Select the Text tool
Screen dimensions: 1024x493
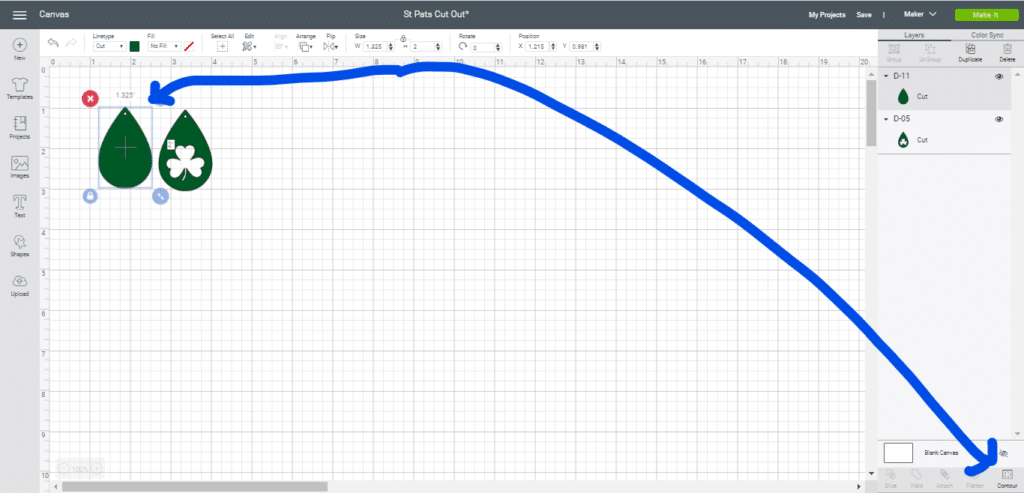tap(19, 206)
